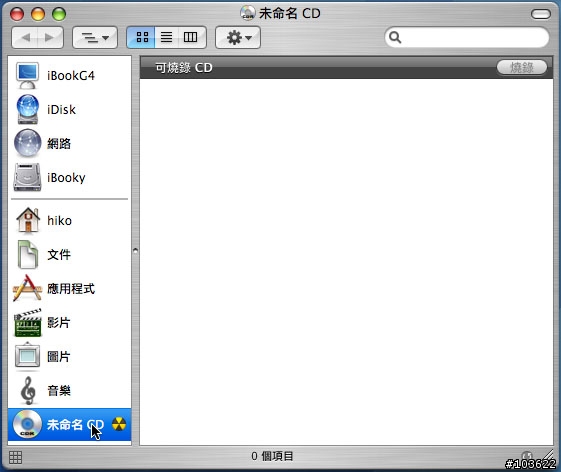Switch to column view
Image resolution: width=561 pixels, height=472 pixels.
pos(191,37)
